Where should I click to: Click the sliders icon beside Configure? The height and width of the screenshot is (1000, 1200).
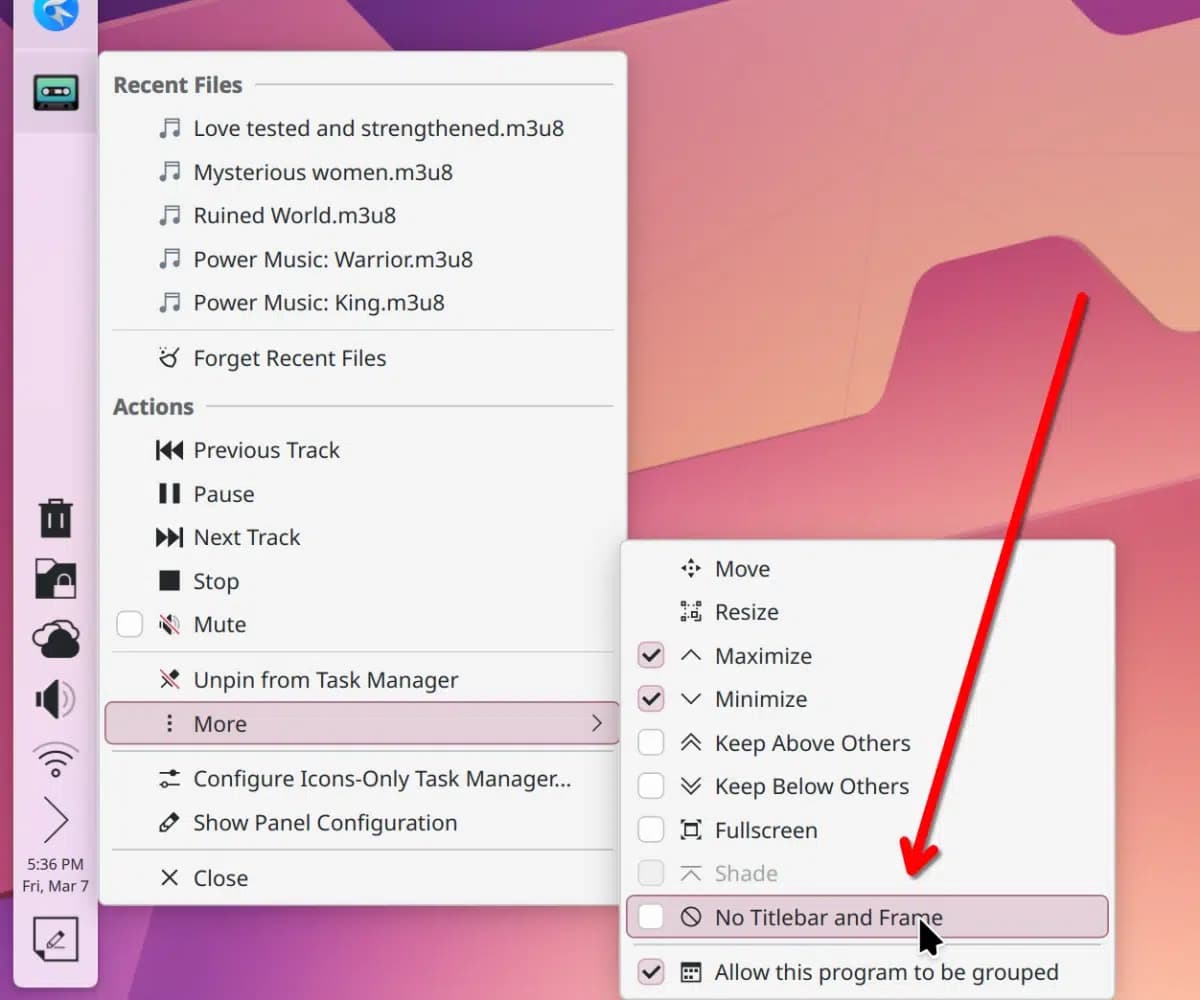tap(170, 779)
